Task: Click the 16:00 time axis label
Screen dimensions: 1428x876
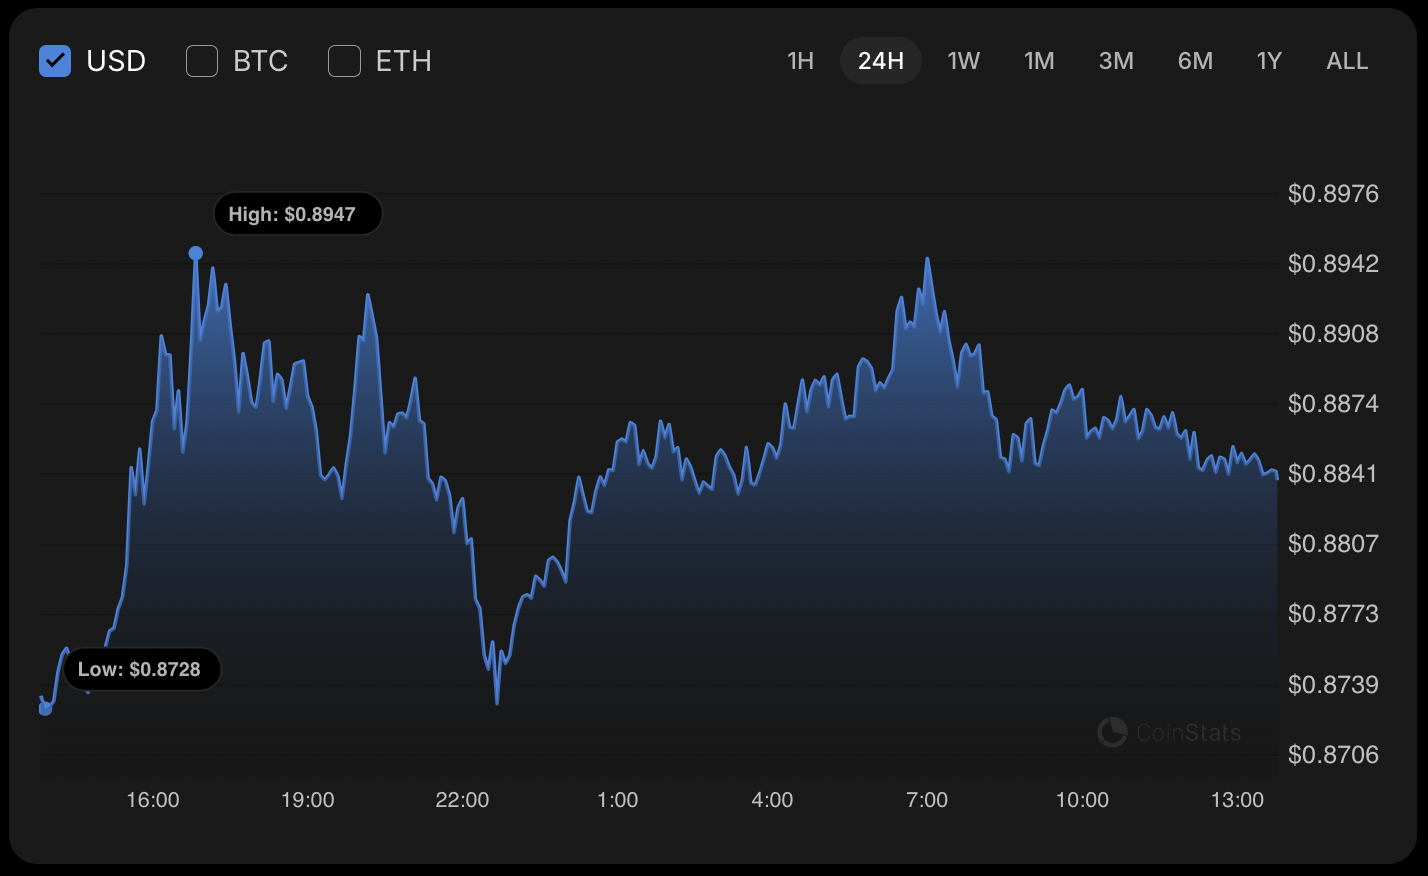Action: tap(153, 800)
